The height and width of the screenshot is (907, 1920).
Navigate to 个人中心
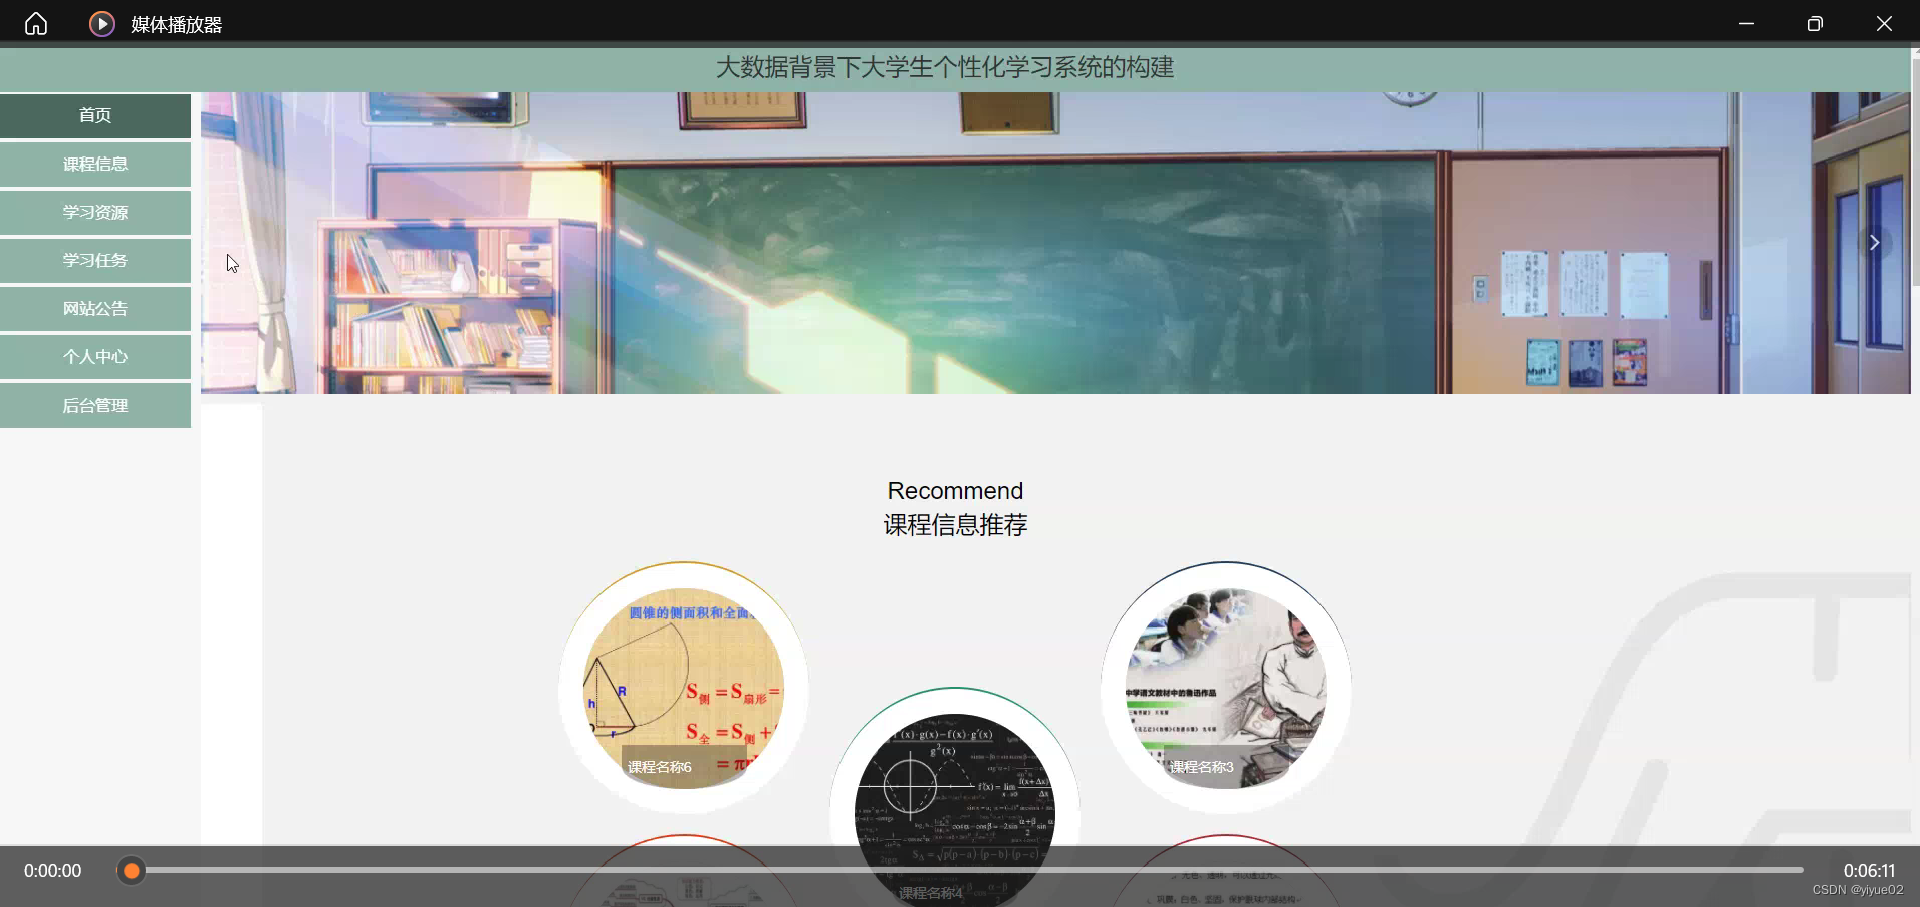[95, 357]
